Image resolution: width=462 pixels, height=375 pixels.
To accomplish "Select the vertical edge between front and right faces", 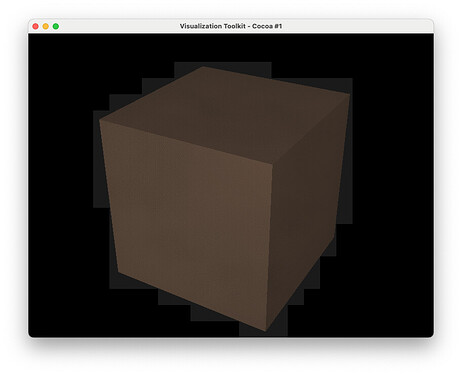I will tap(269, 247).
